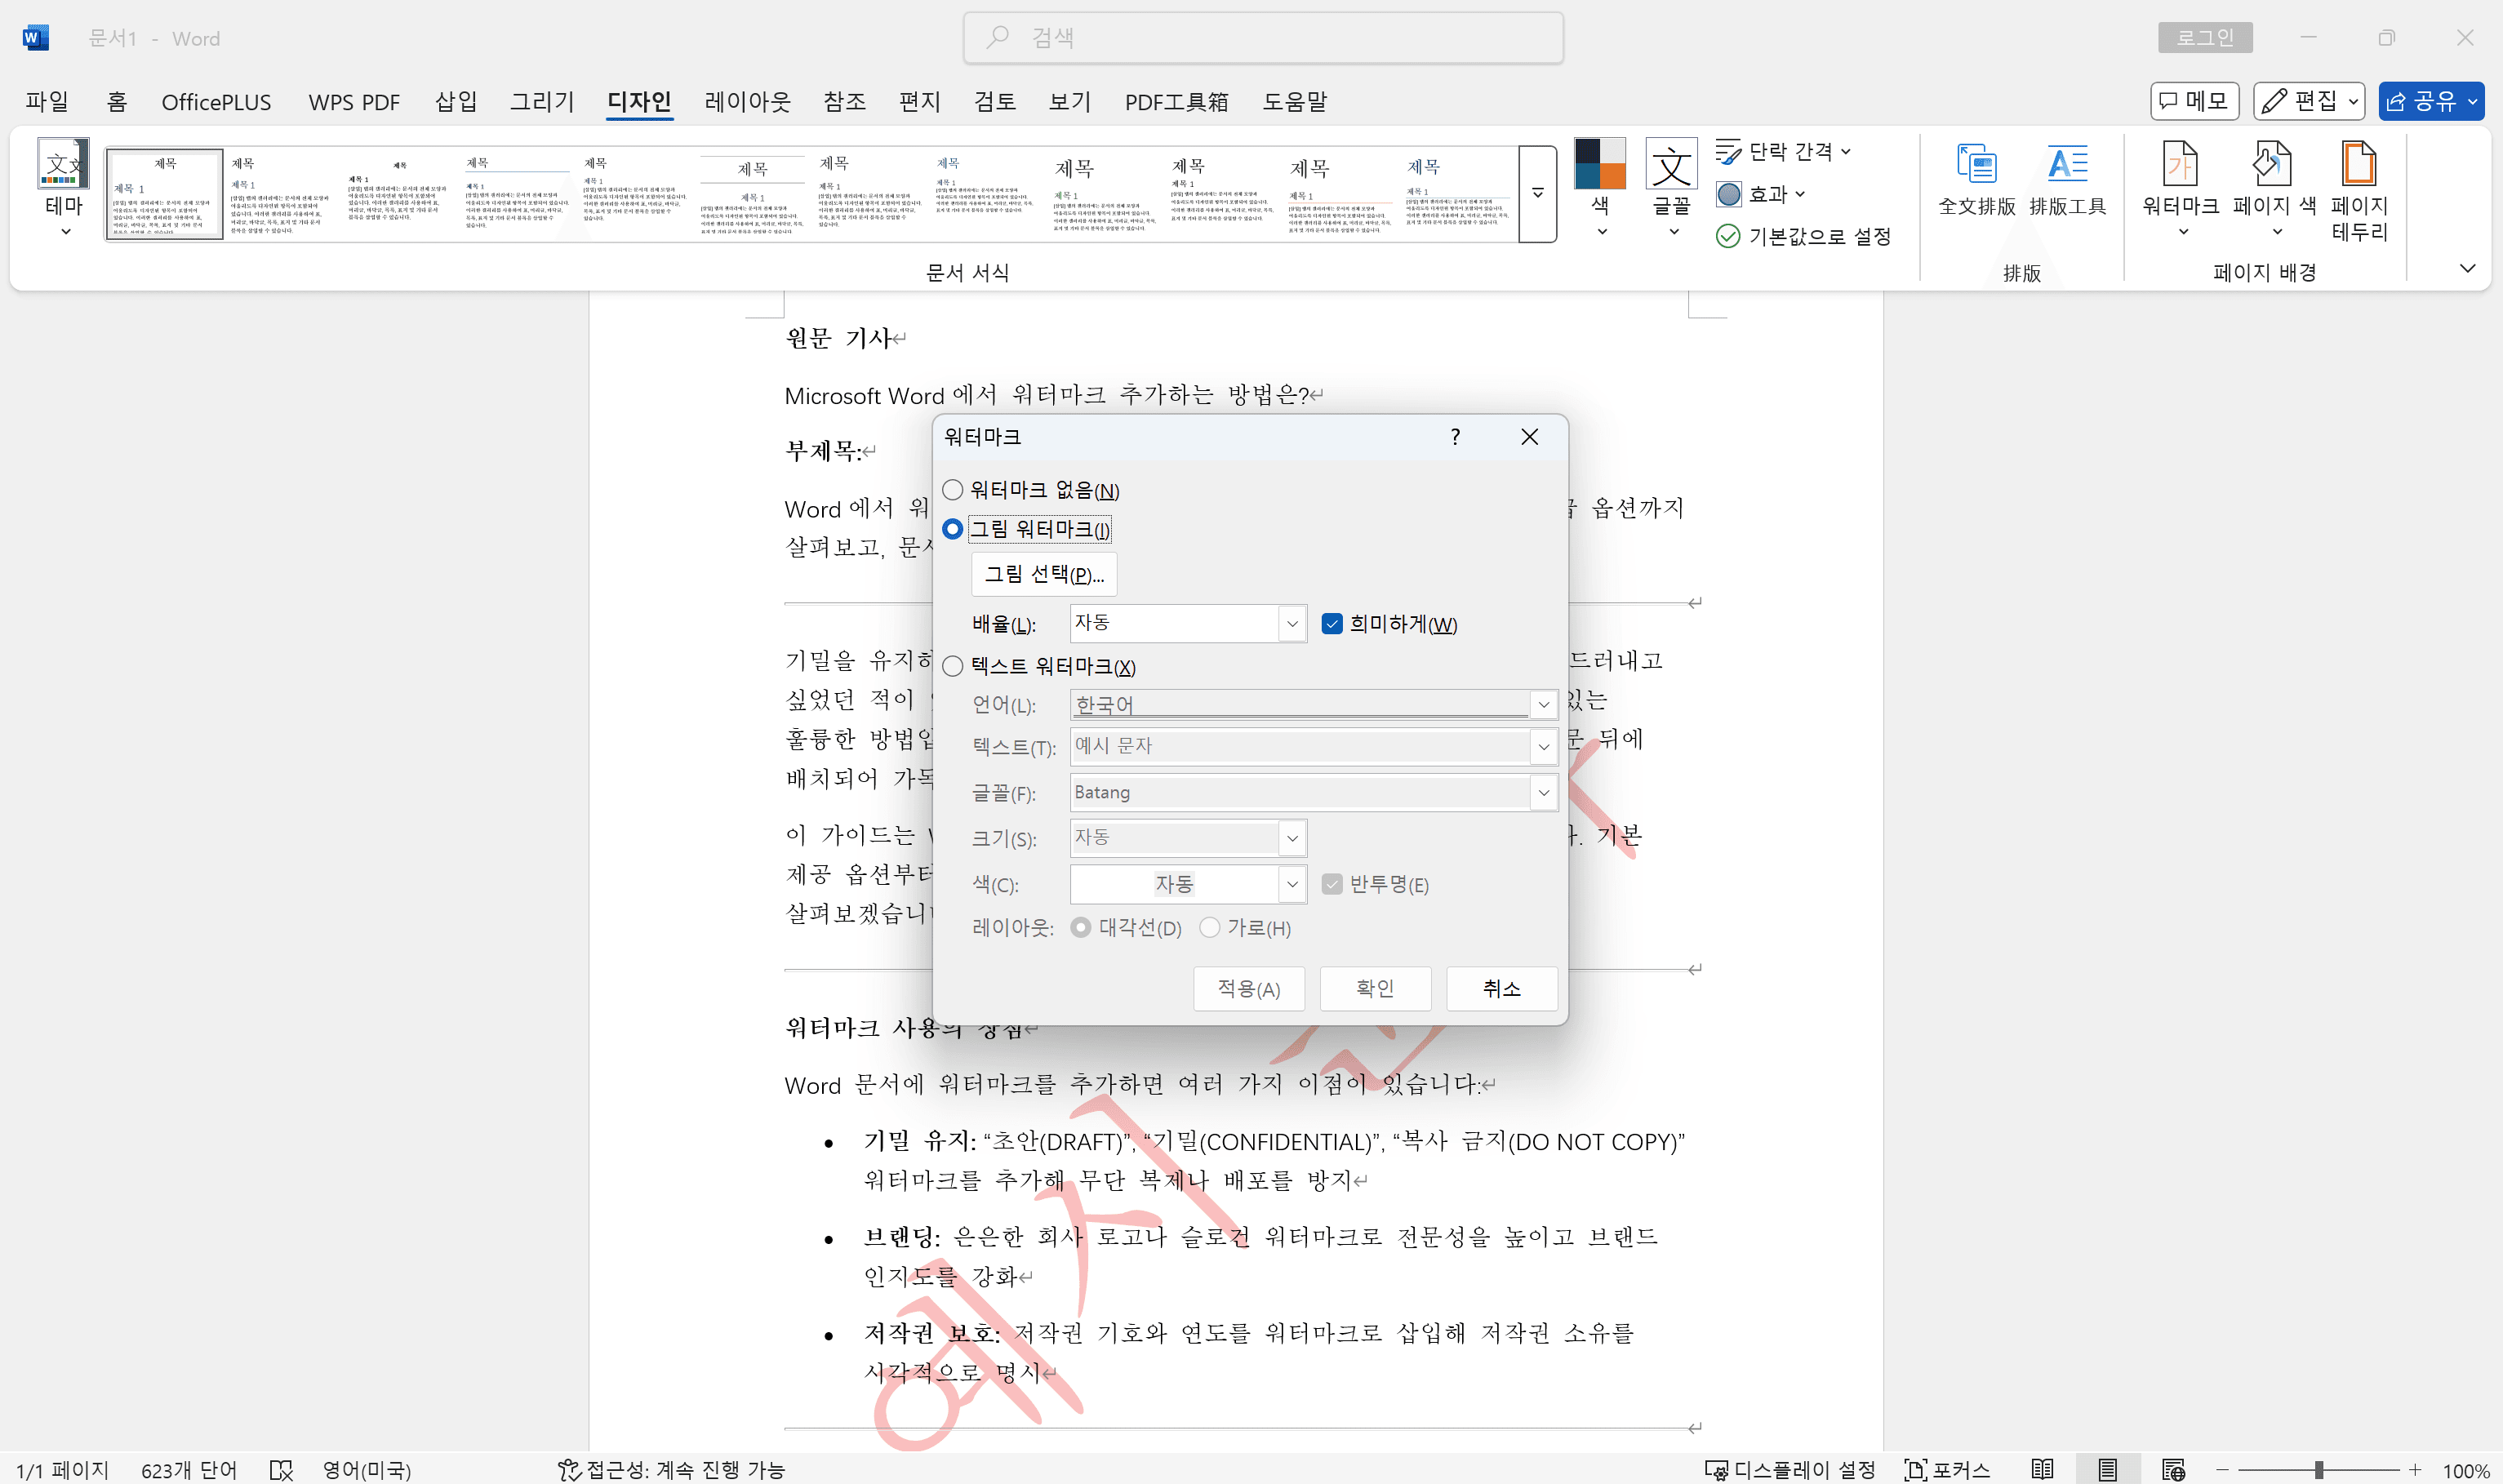Click the Apply (적용) button

pos(1248,989)
